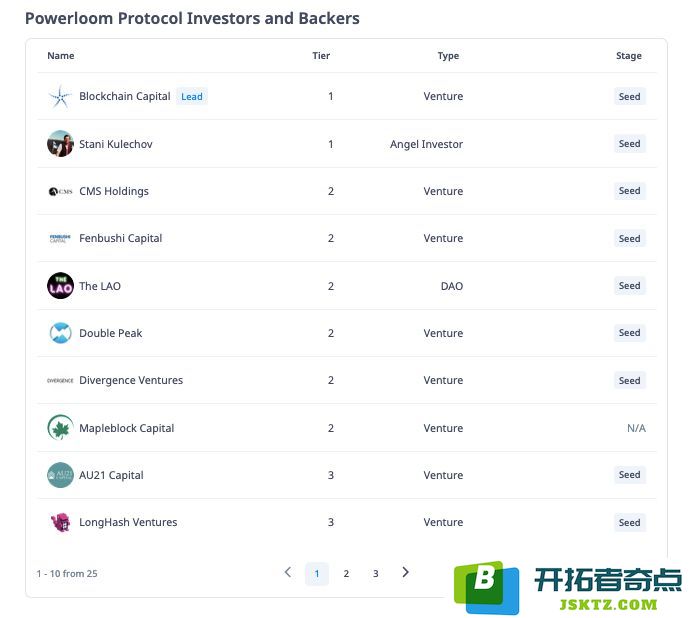Click the AU21 Capital logo
Screen dimensions: 694x618
[x=60, y=475]
